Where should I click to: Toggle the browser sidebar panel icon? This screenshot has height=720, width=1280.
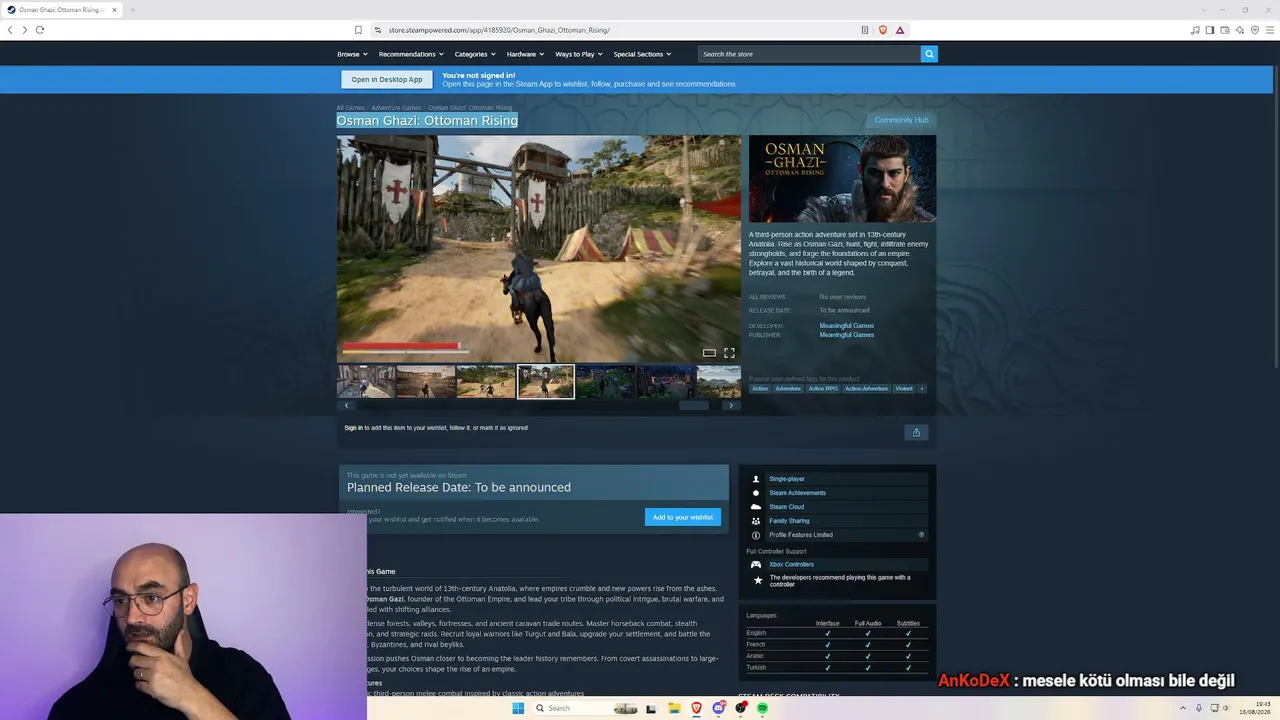pos(1210,30)
